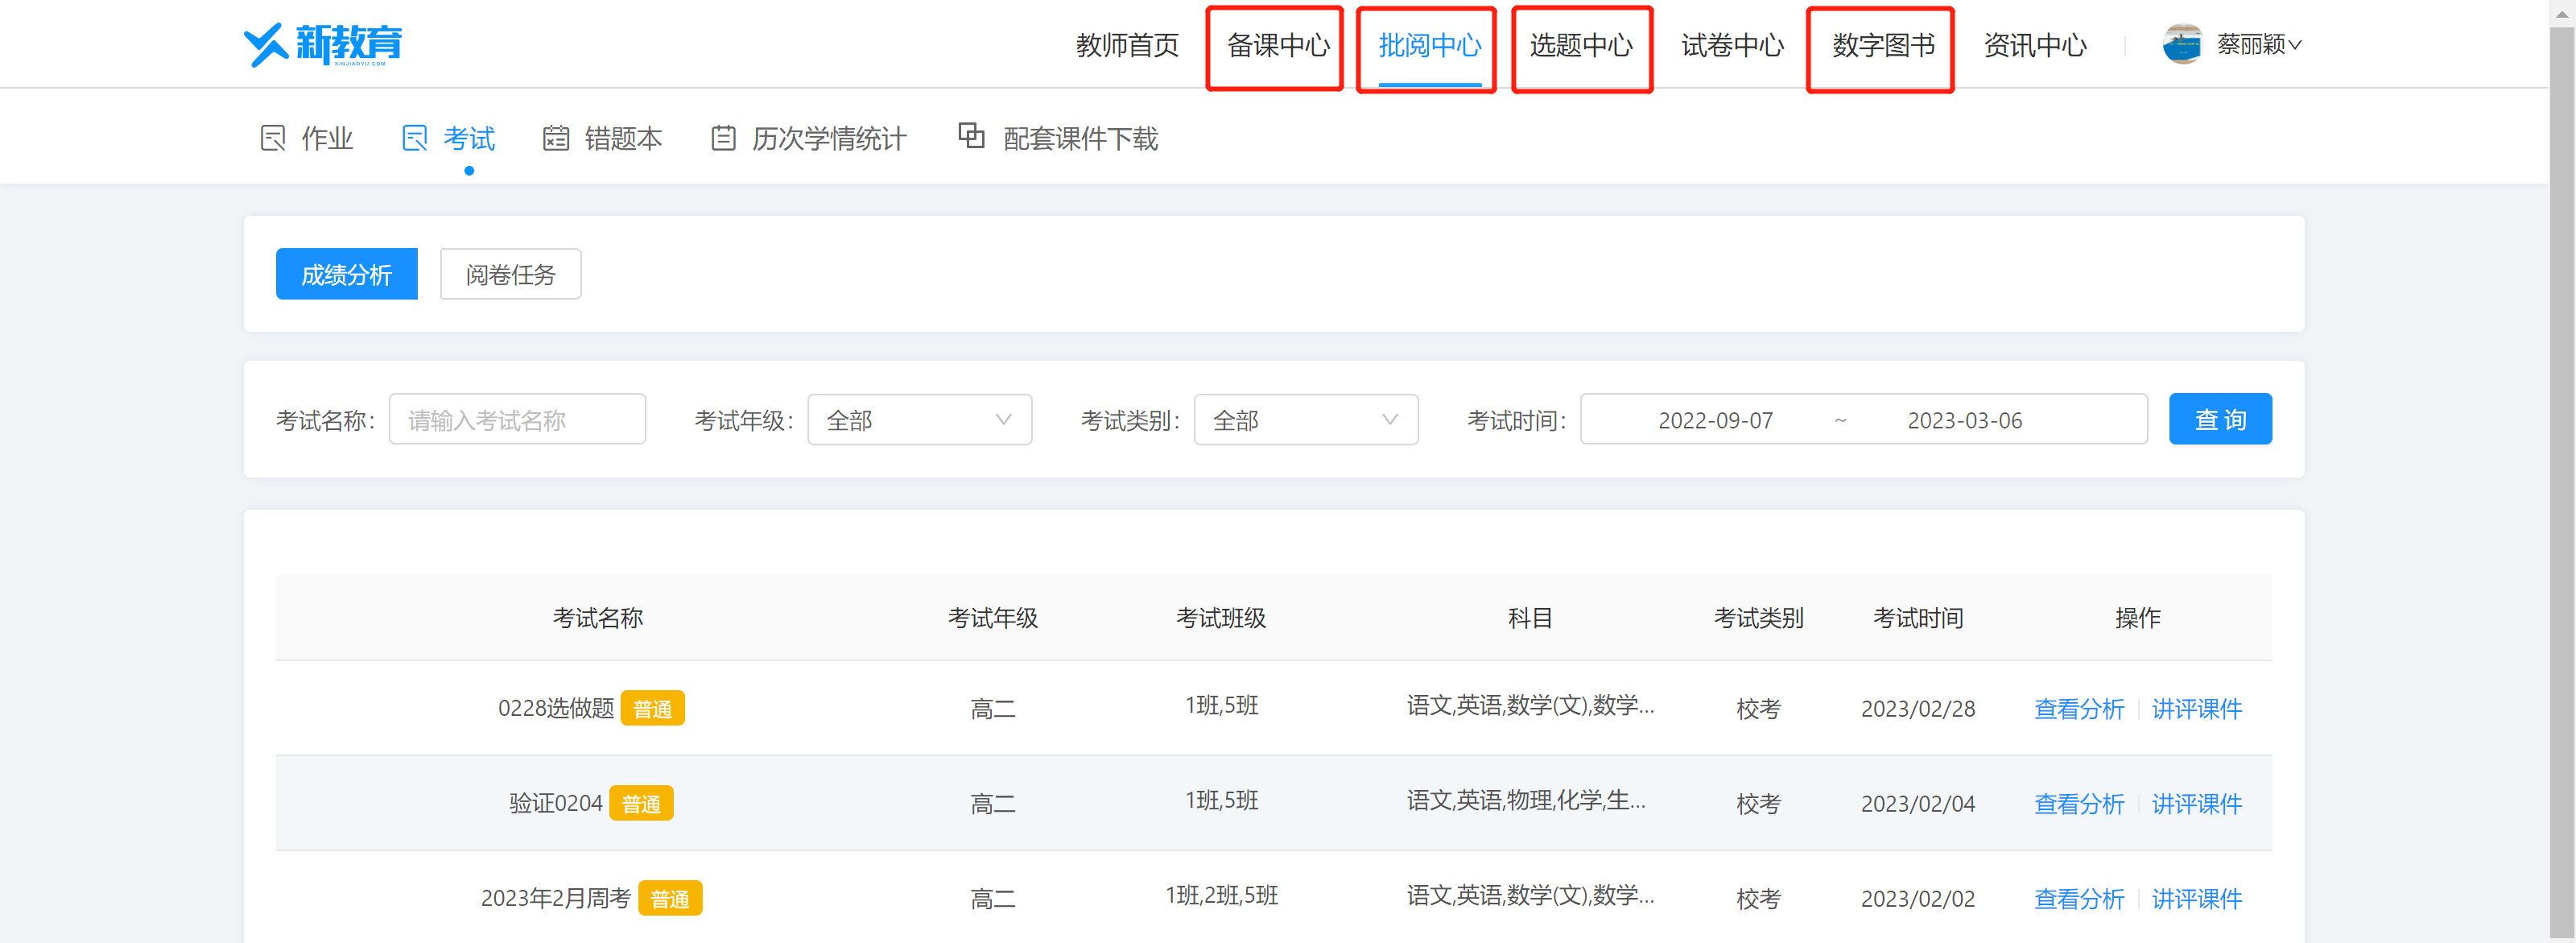Open 查看分析 for 验证0204
Viewport: 2576px width, 943px height.
click(x=2079, y=804)
